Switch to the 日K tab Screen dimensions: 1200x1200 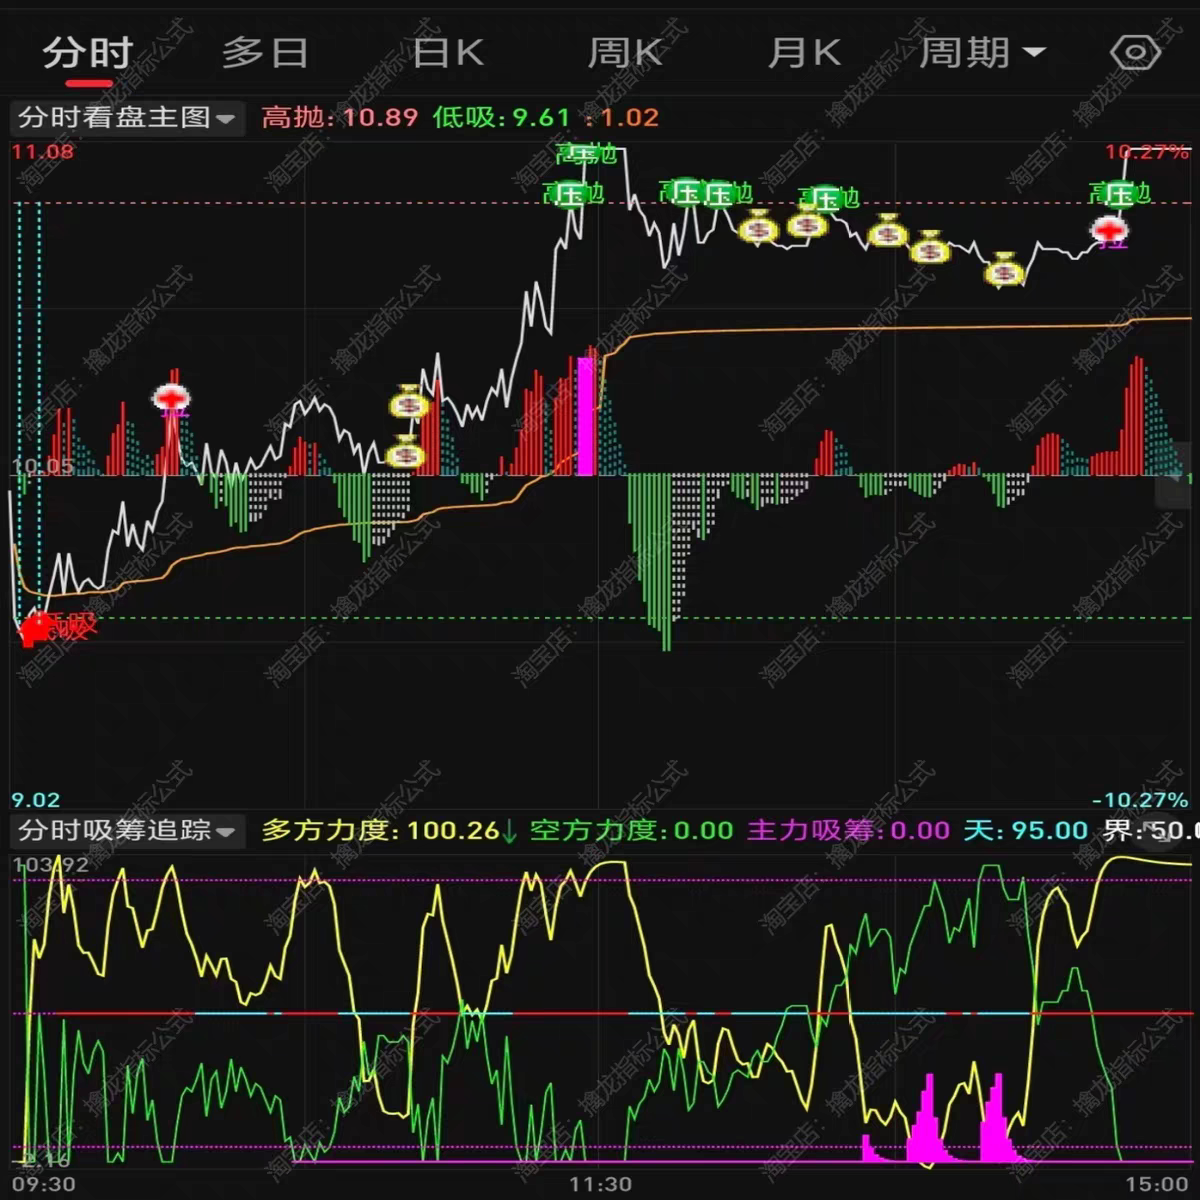coord(448,52)
